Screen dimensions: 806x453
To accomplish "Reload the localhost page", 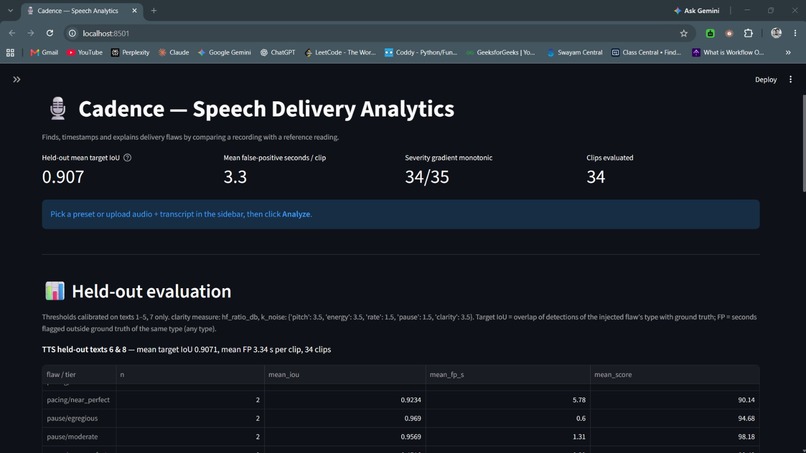I will (x=49, y=33).
